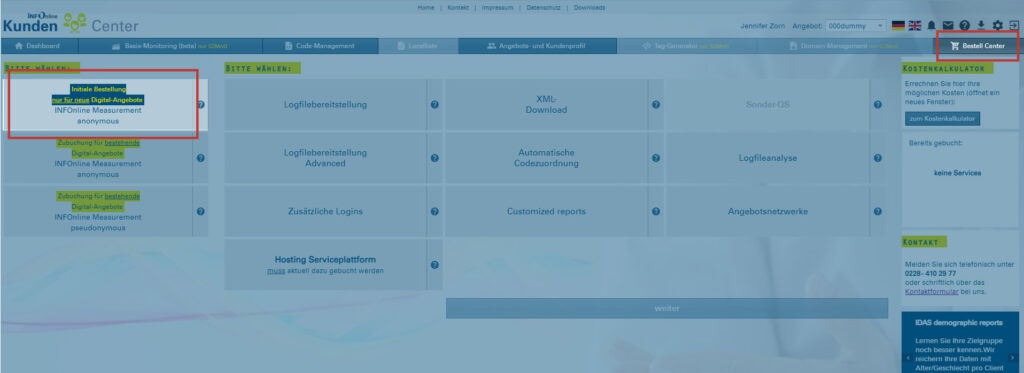Slide IDAS reports banner to previous

tap(907, 358)
